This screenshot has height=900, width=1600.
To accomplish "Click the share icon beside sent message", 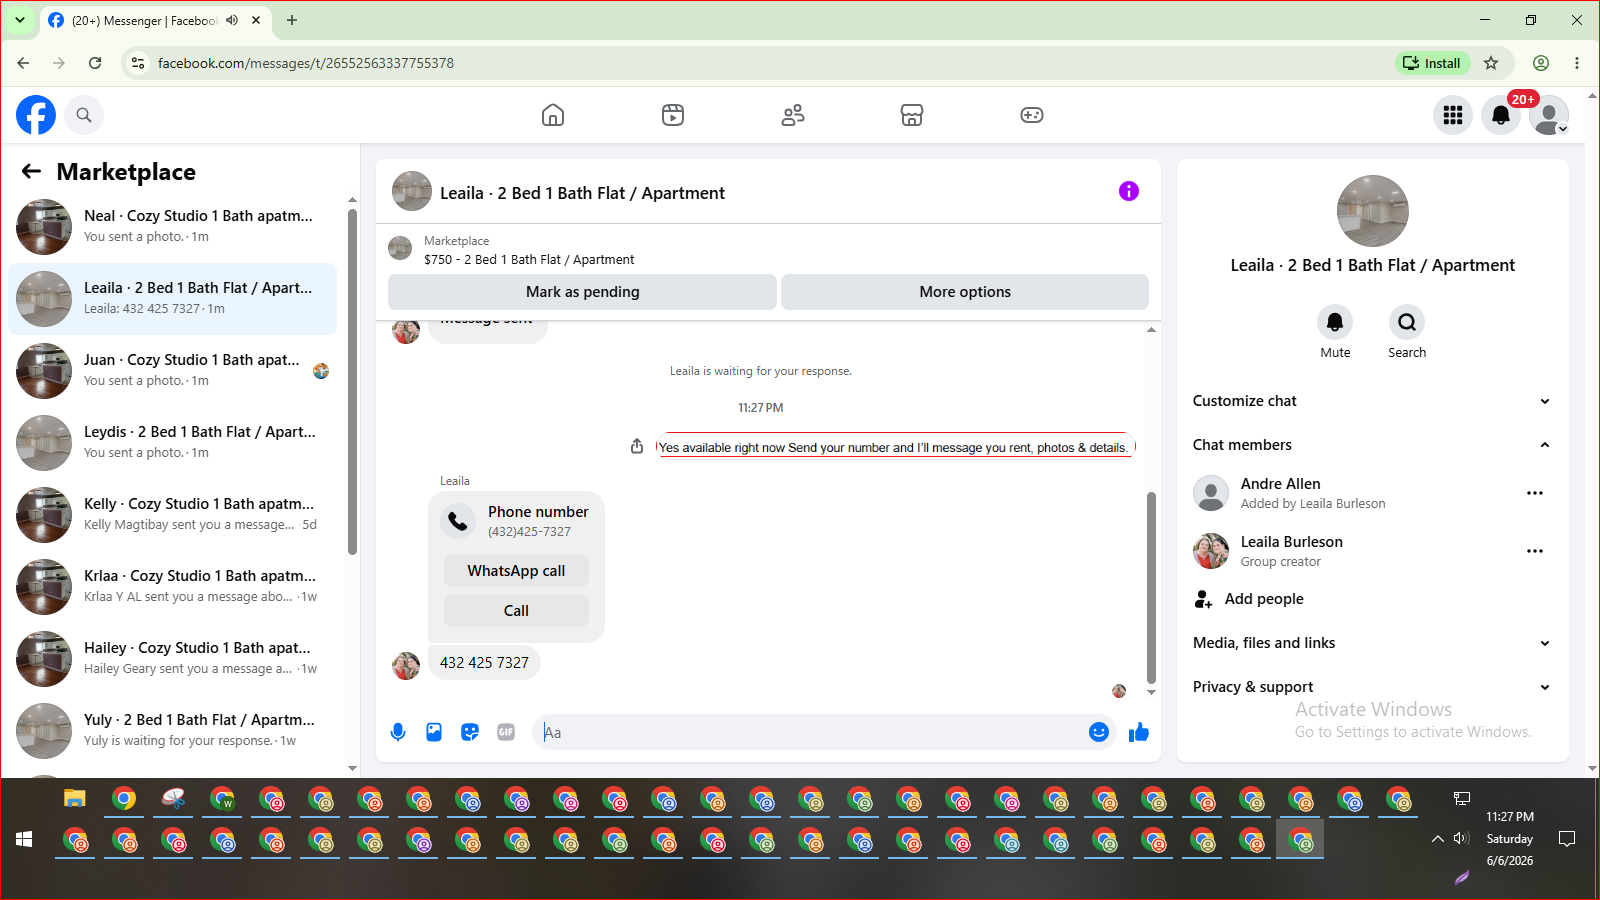I will click(x=637, y=446).
